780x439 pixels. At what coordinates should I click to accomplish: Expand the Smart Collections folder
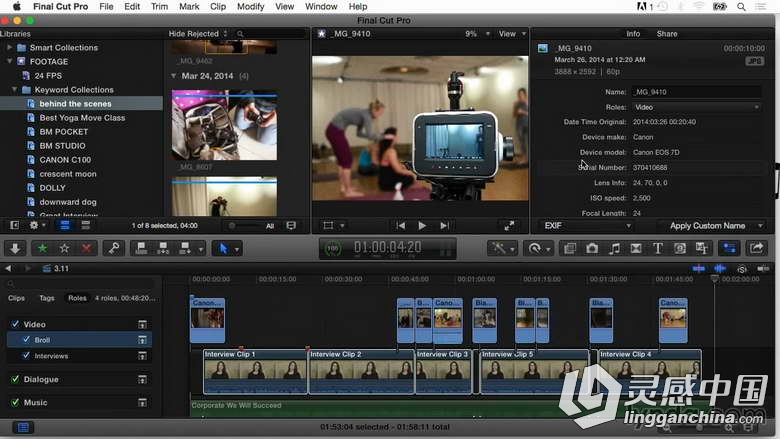coord(9,47)
